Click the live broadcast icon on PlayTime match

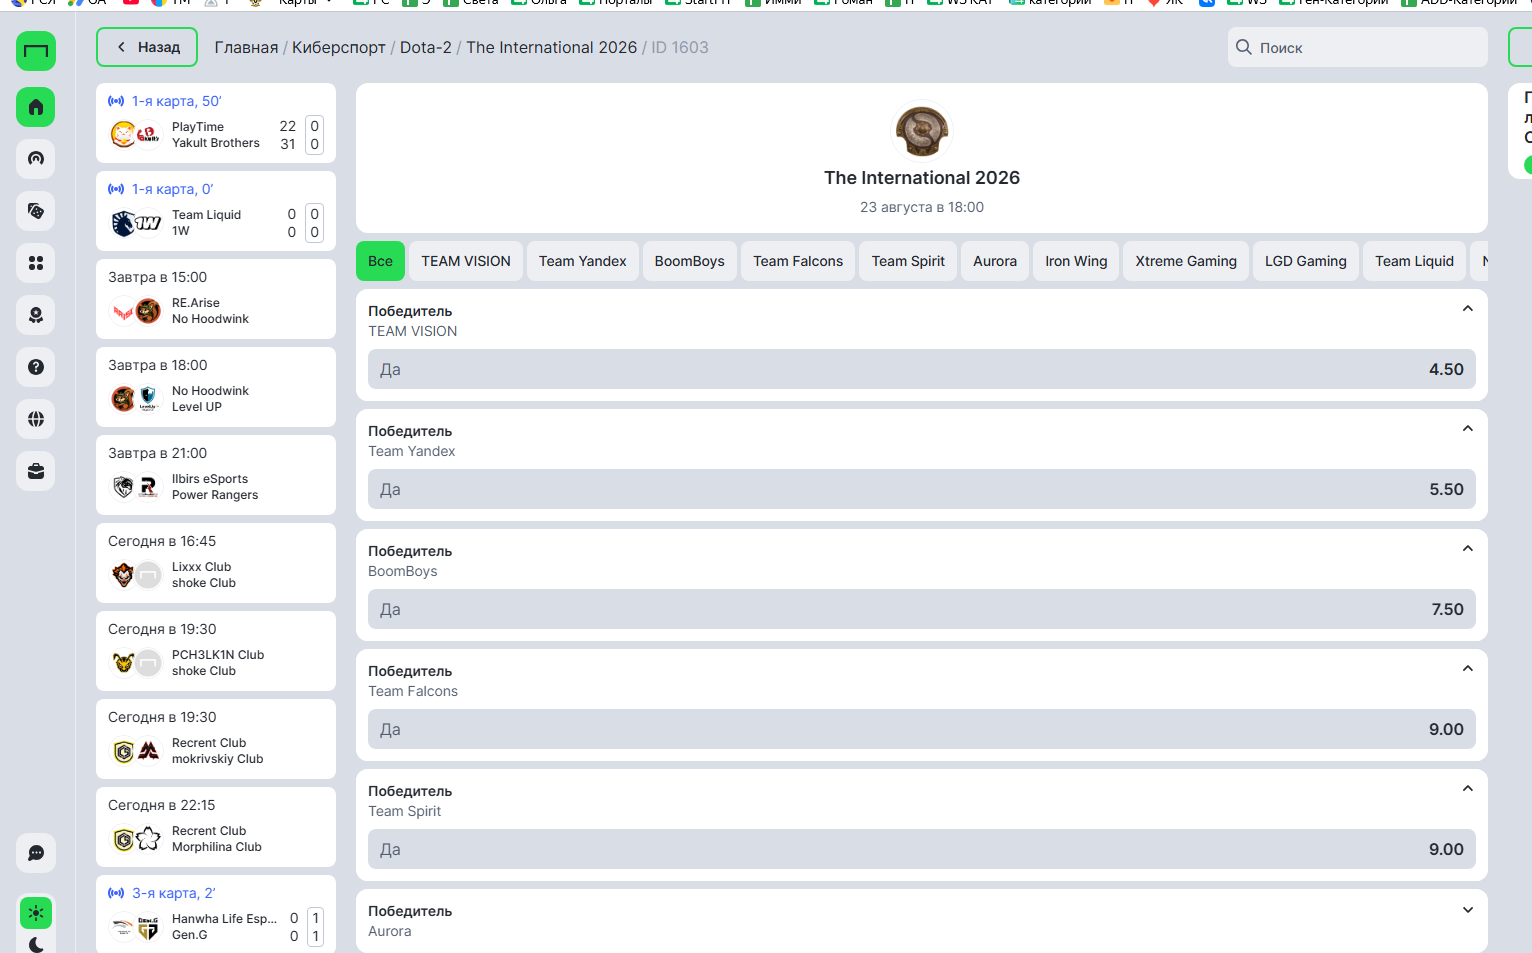coord(116,101)
